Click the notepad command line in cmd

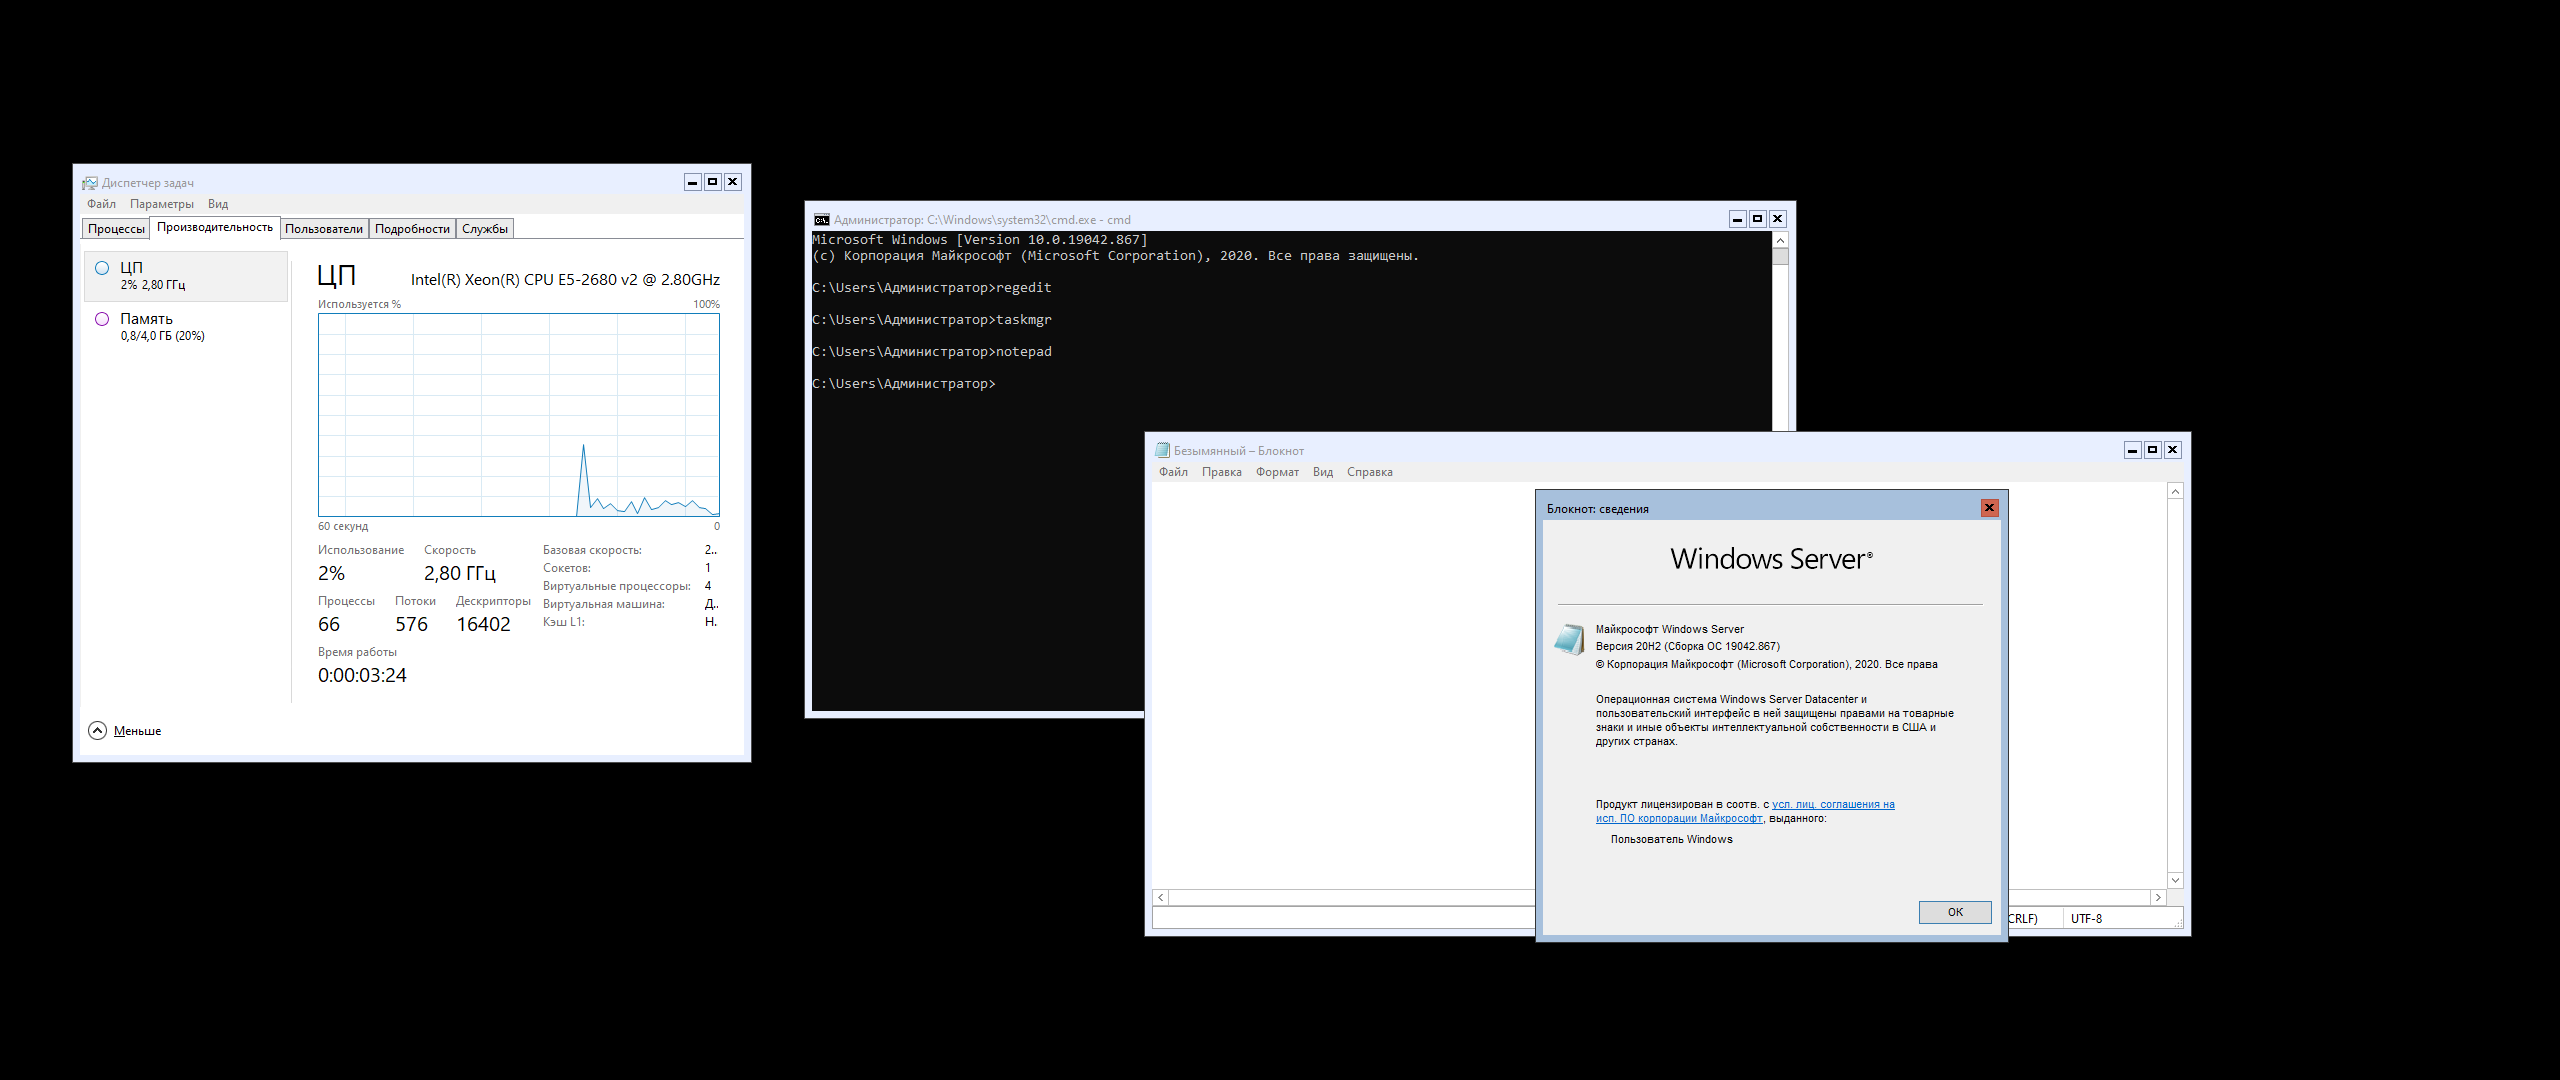pyautogui.click(x=932, y=352)
